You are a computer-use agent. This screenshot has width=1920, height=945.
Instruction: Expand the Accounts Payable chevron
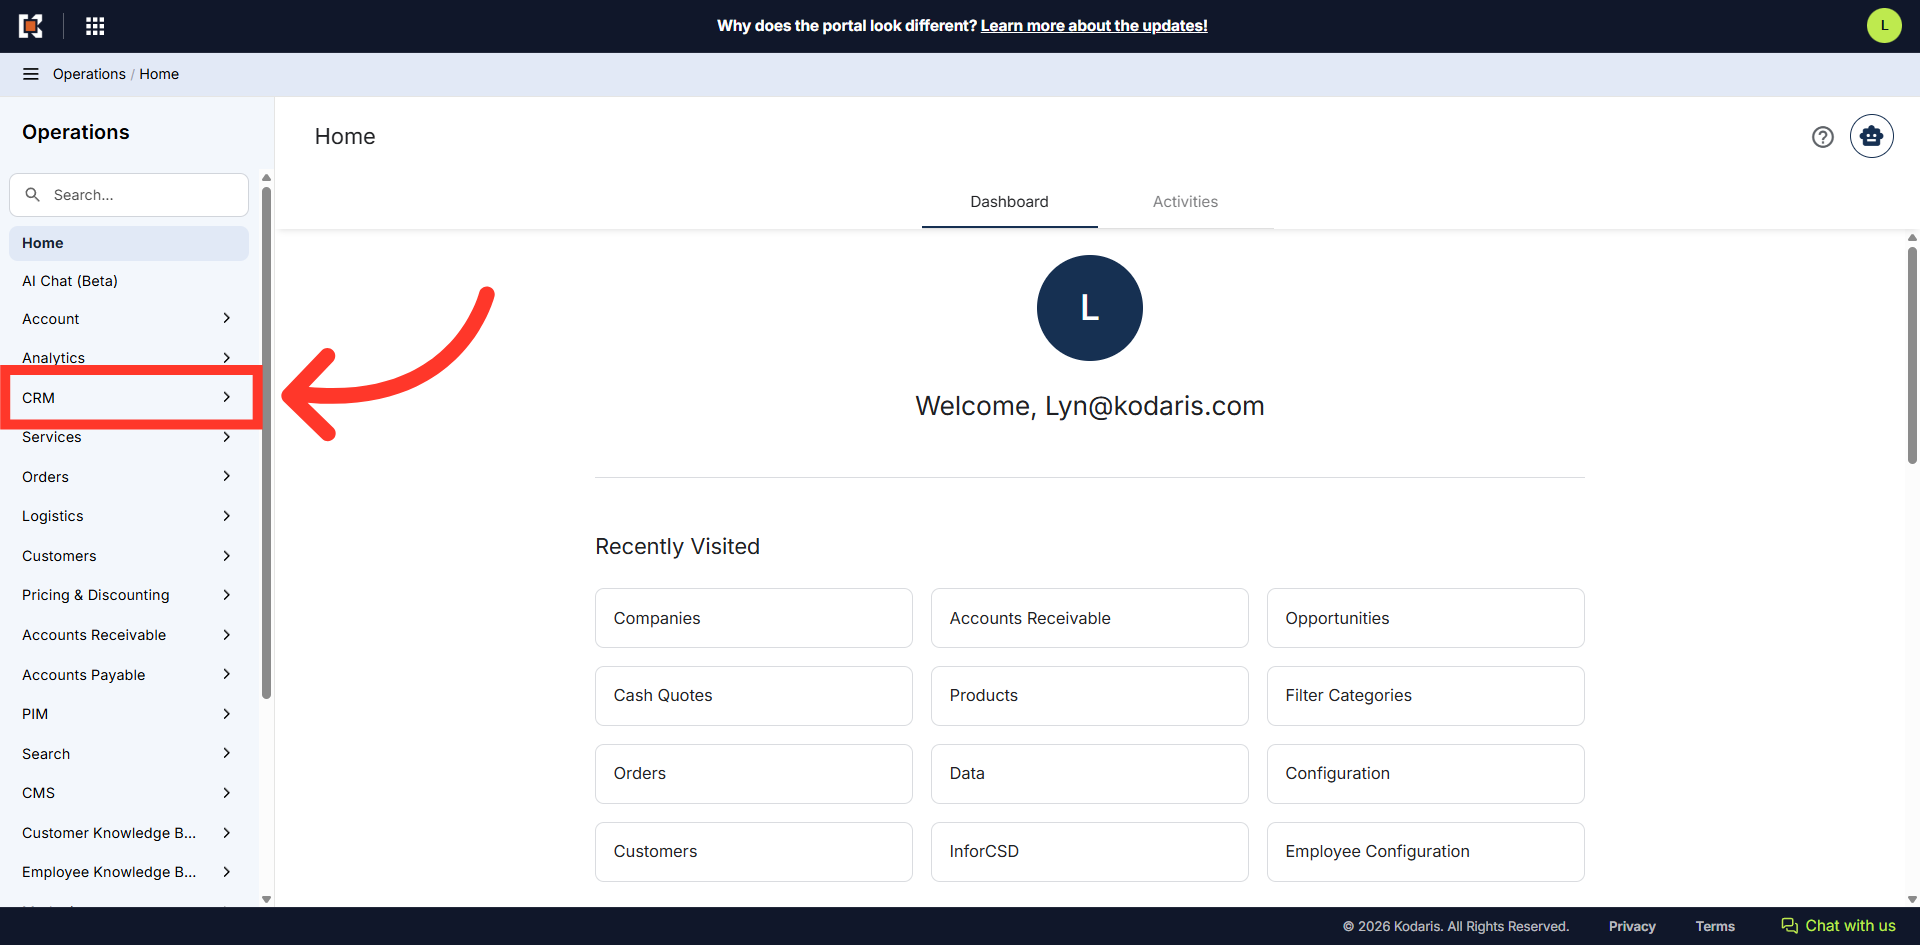pos(227,674)
